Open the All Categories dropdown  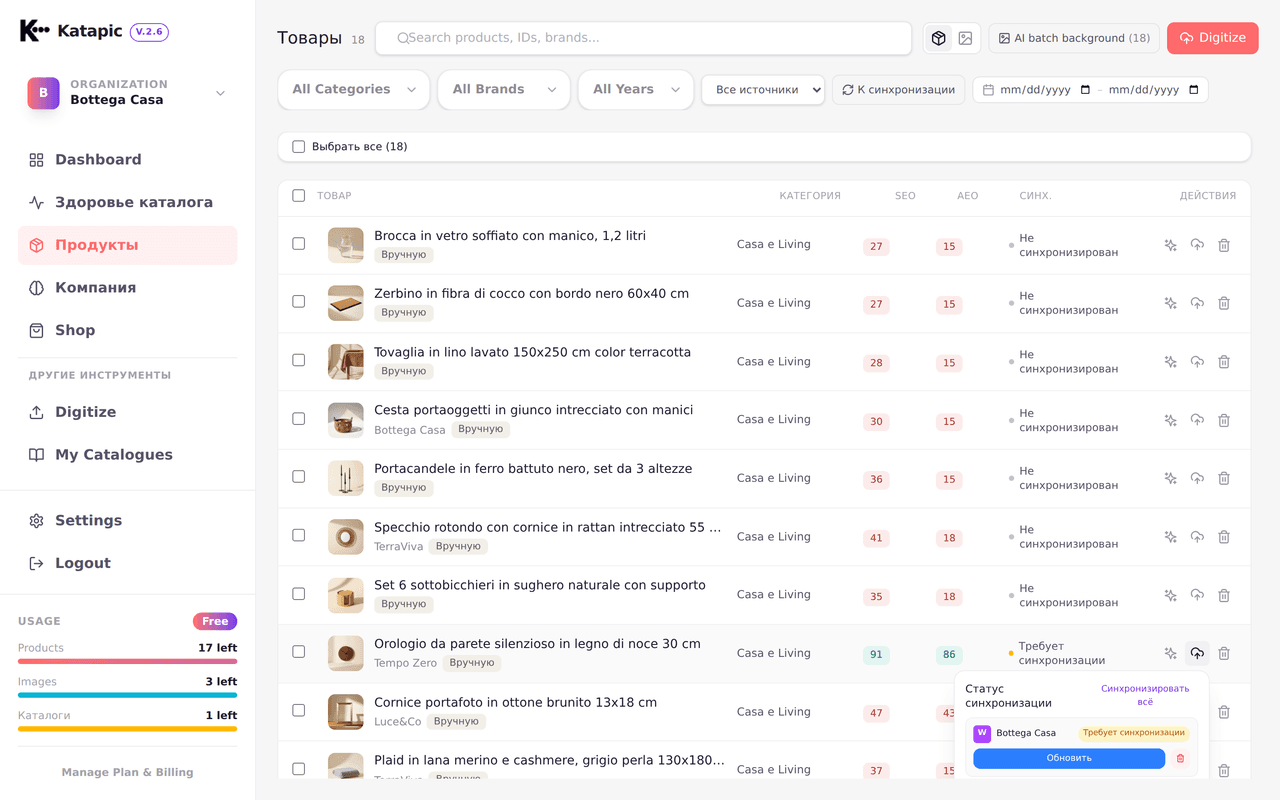[x=354, y=89]
